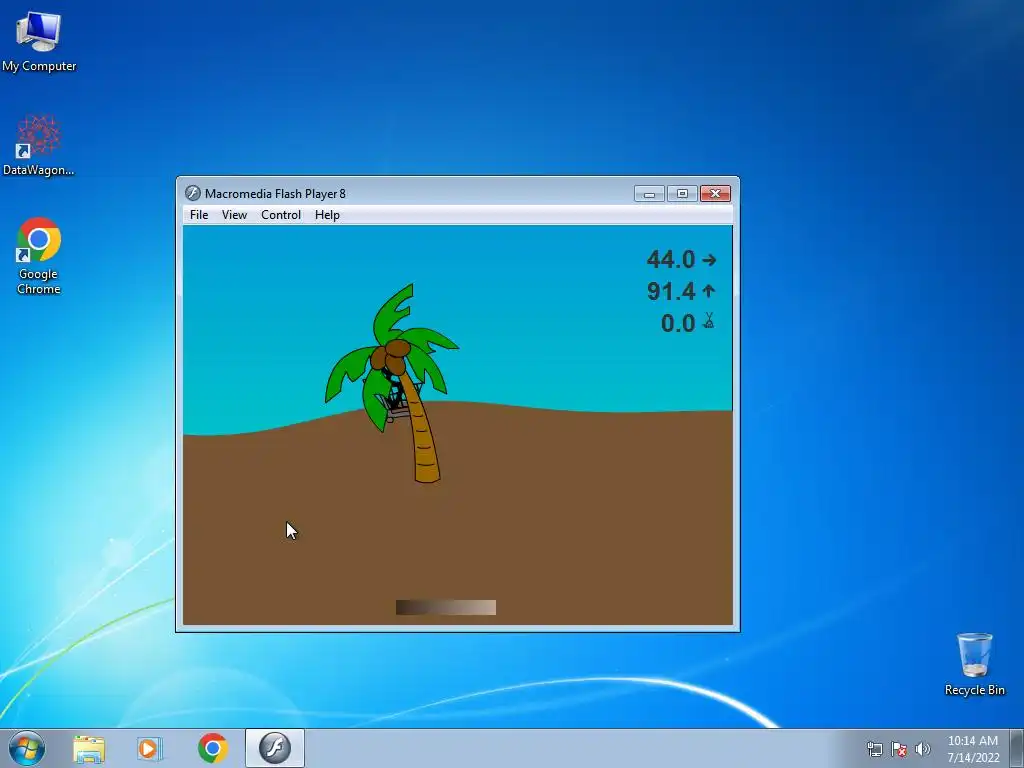Open the View menu
This screenshot has height=768, width=1024.
[x=234, y=215]
